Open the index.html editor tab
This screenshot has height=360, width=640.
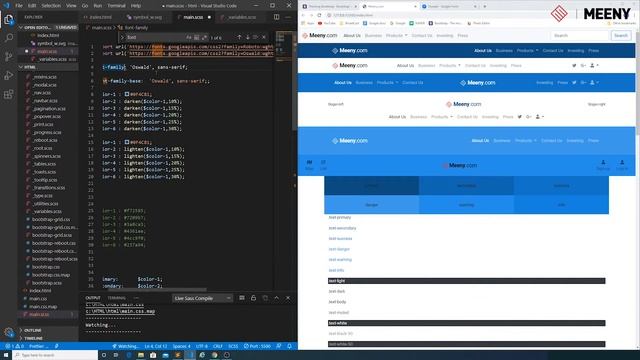pyautogui.click(x=98, y=17)
